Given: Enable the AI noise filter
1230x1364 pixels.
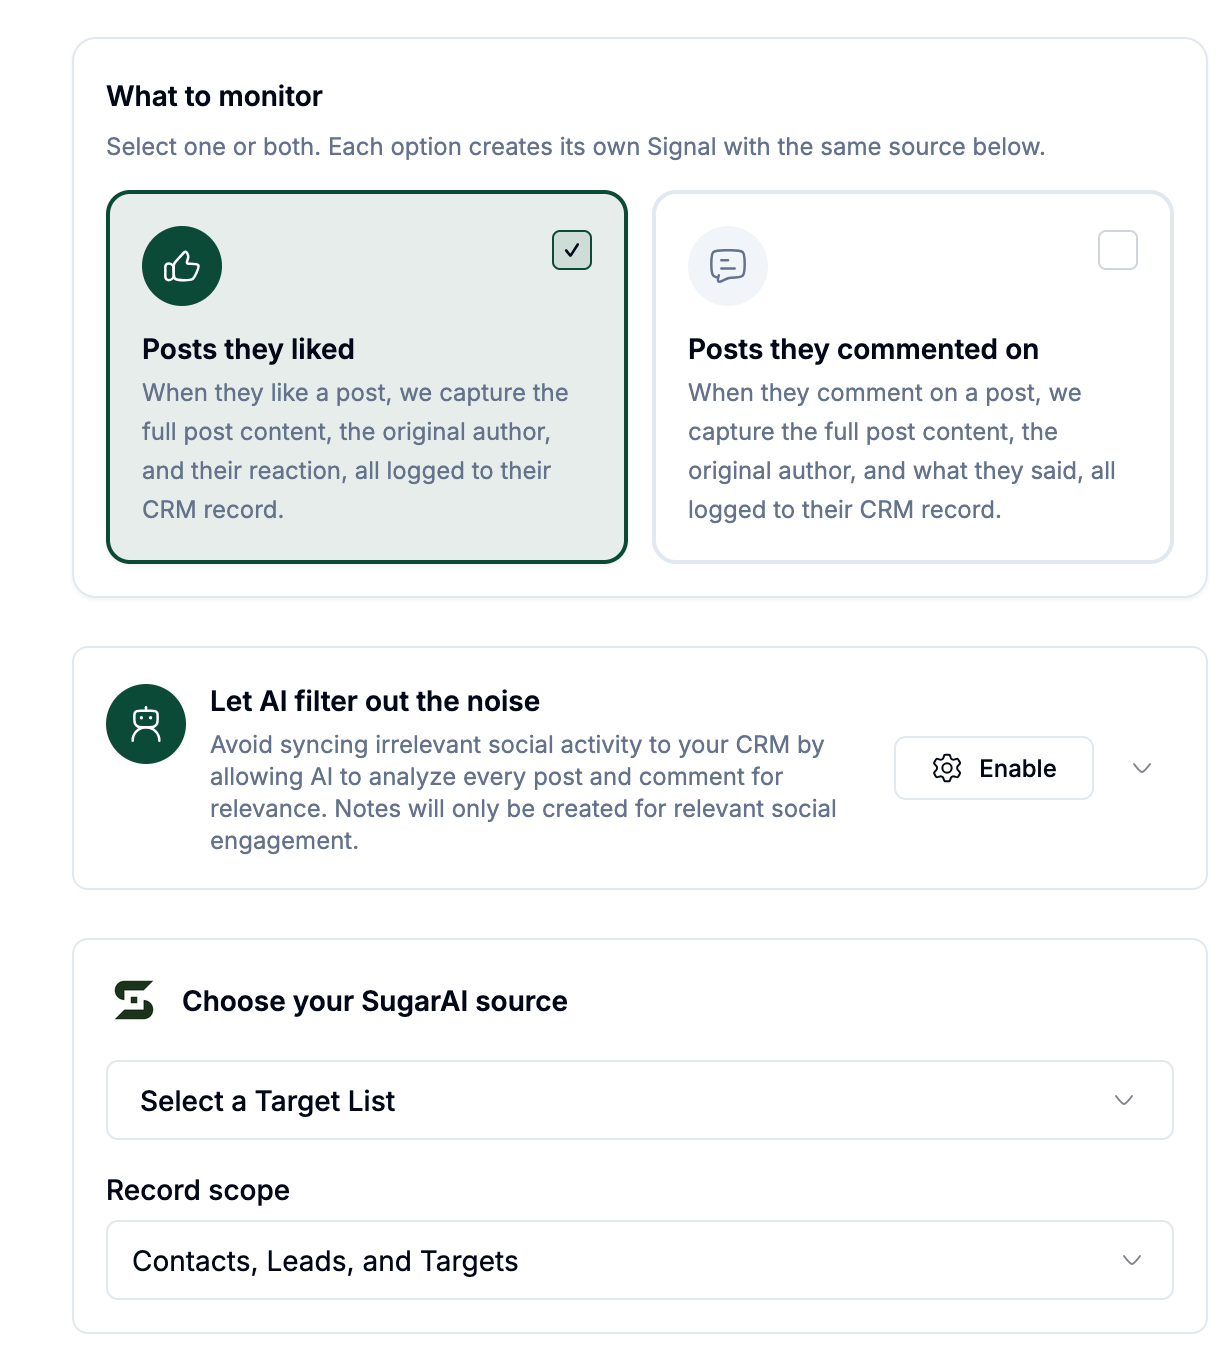Looking at the screenshot, I should [x=994, y=768].
